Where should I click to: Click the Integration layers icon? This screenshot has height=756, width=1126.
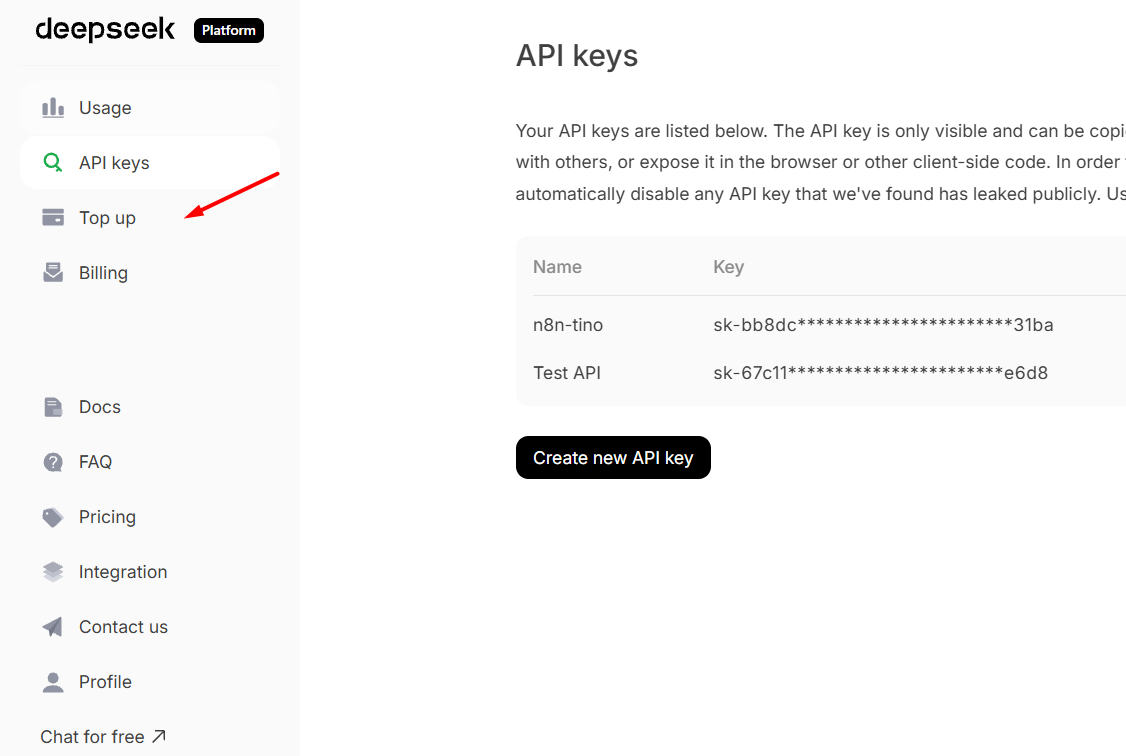(53, 572)
